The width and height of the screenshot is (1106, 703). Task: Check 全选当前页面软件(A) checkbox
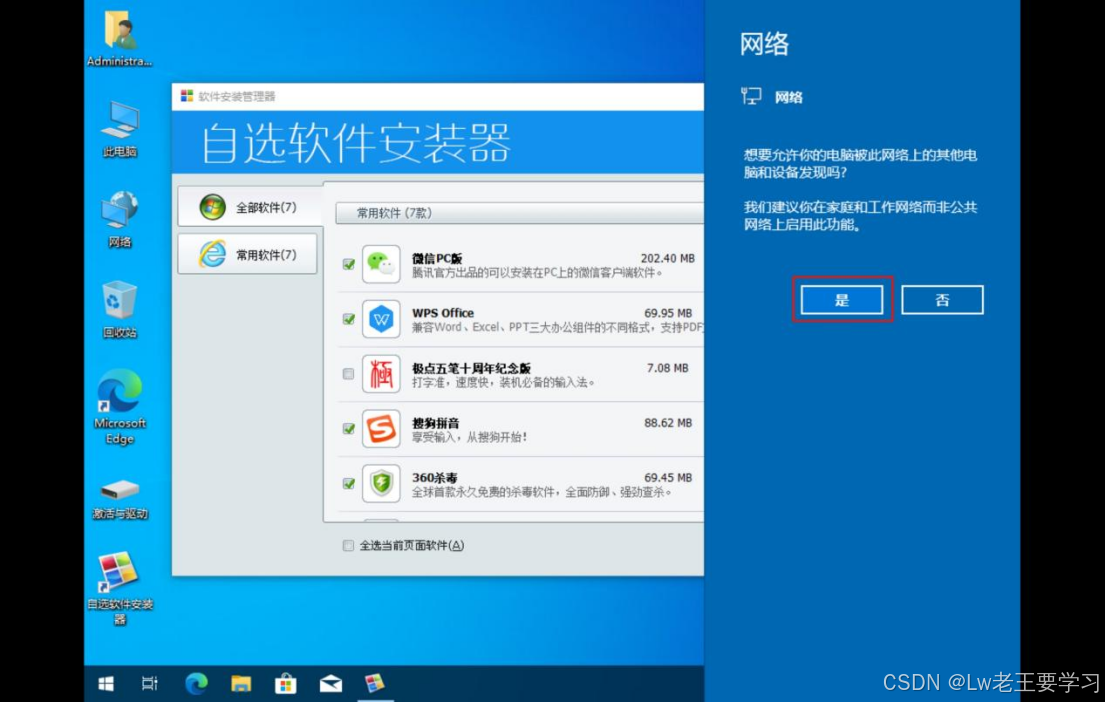348,545
